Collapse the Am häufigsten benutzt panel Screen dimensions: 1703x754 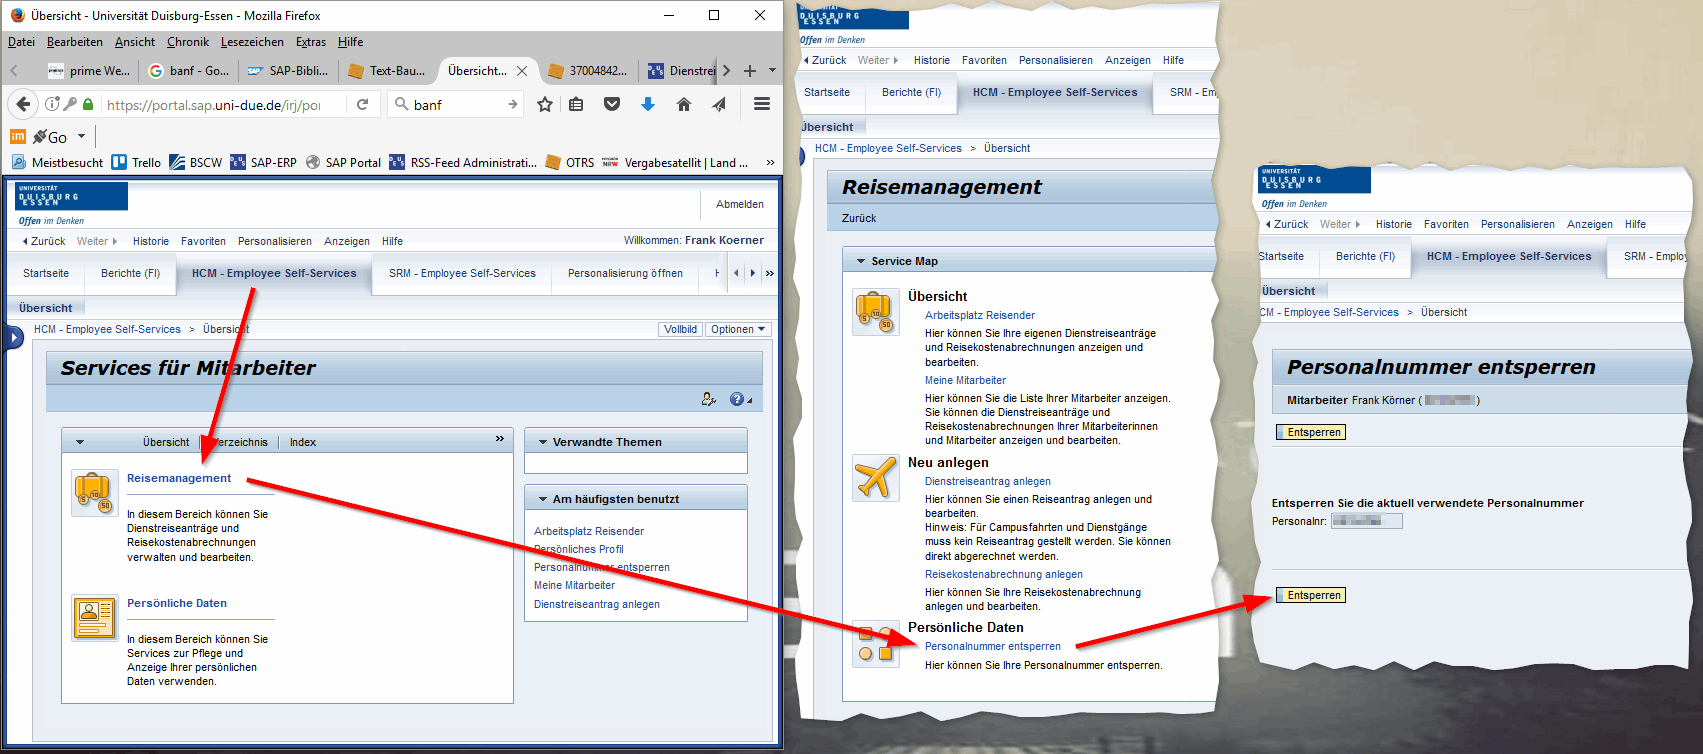[x=543, y=499]
